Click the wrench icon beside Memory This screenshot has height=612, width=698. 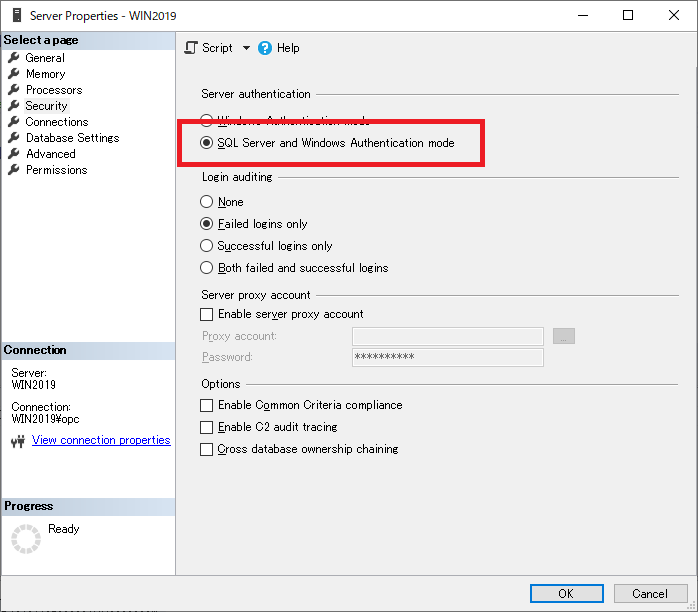click(x=14, y=73)
